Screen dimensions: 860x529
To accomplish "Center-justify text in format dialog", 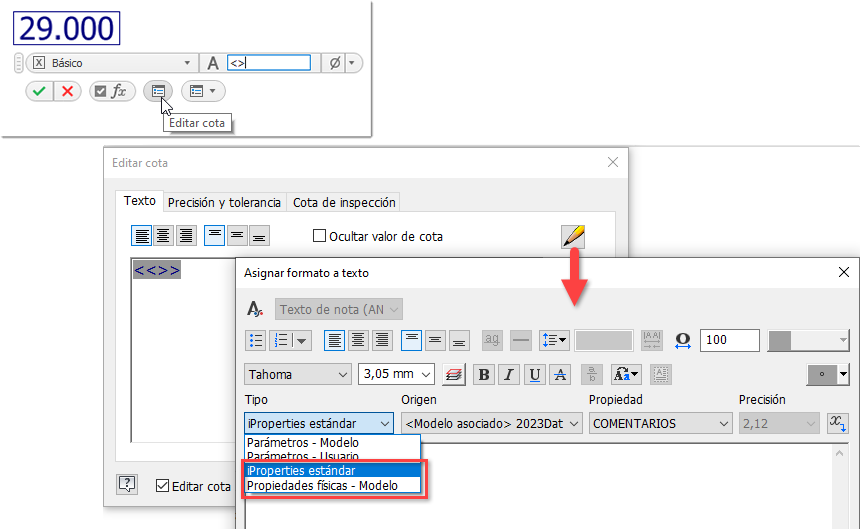I will [x=358, y=340].
